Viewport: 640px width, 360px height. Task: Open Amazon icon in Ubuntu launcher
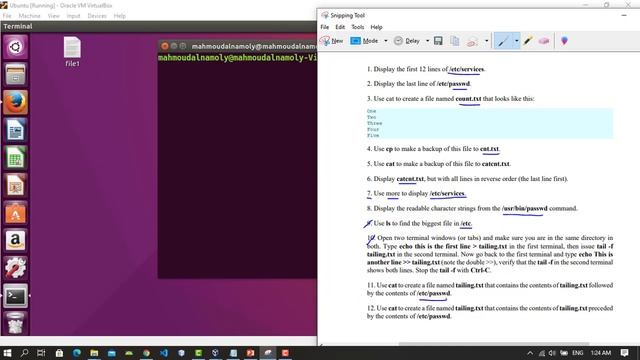point(16,240)
